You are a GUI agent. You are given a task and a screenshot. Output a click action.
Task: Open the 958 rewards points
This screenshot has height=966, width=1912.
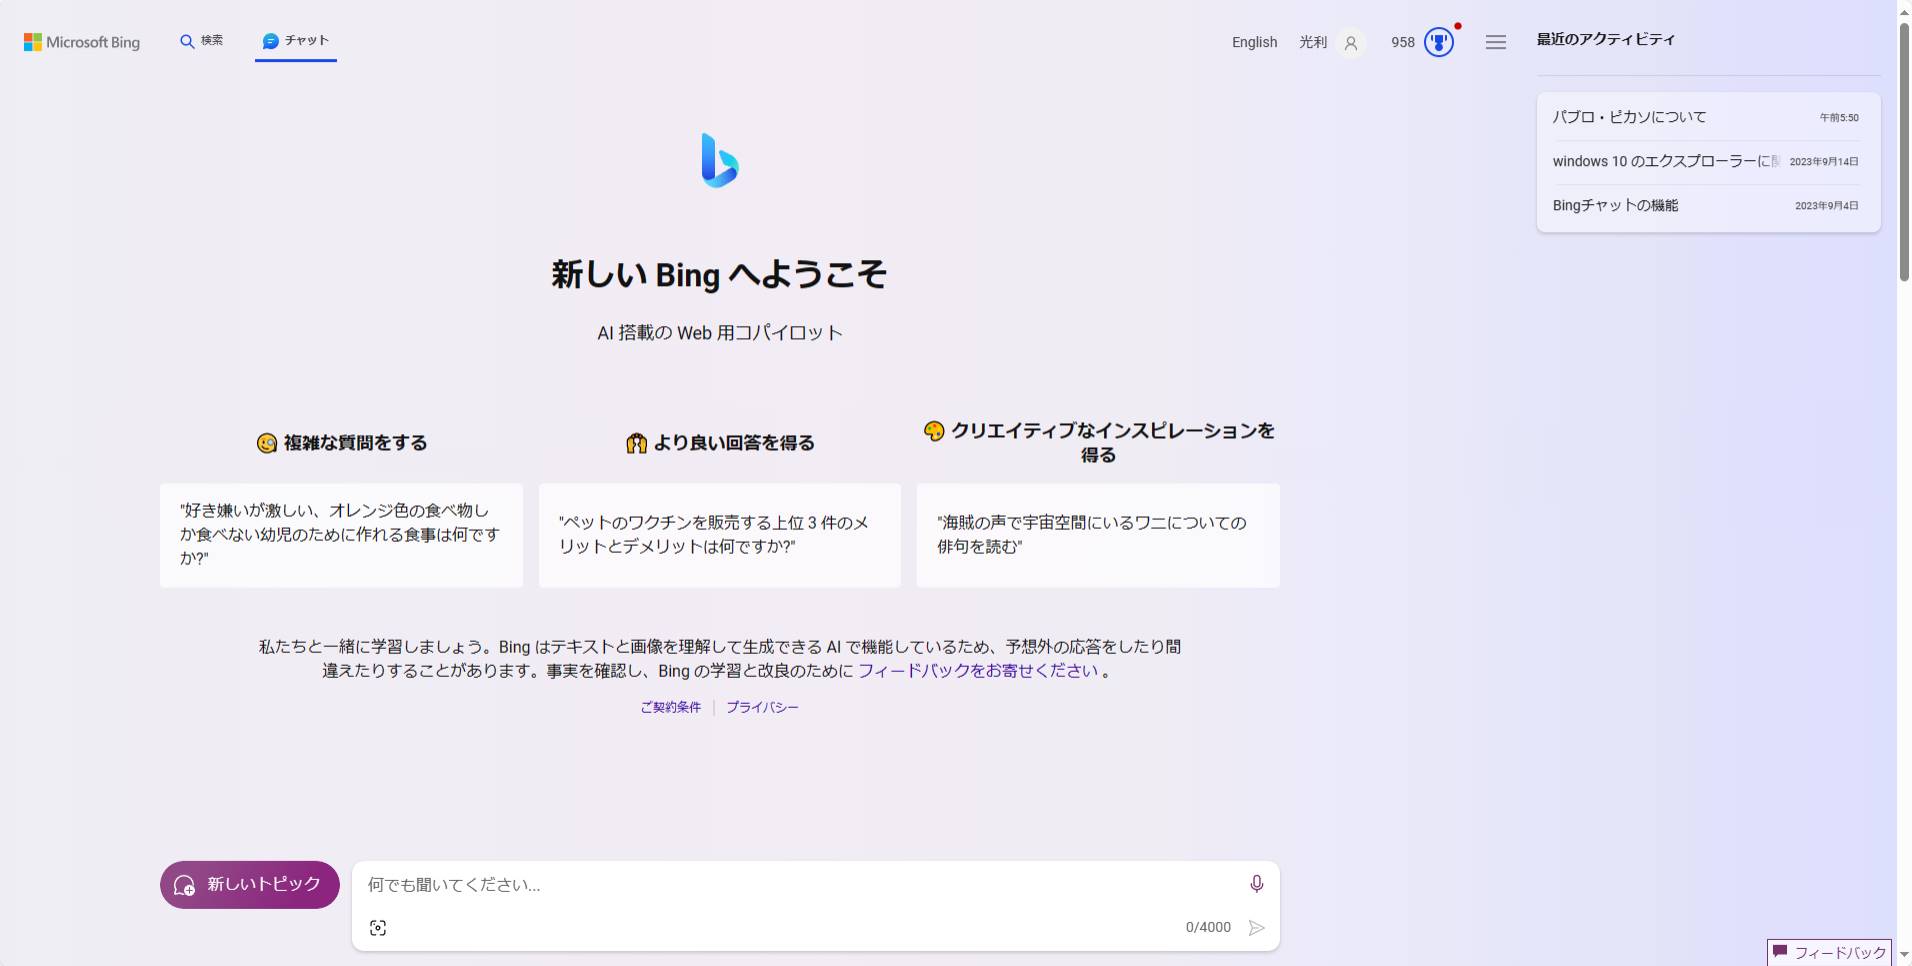coord(1402,42)
